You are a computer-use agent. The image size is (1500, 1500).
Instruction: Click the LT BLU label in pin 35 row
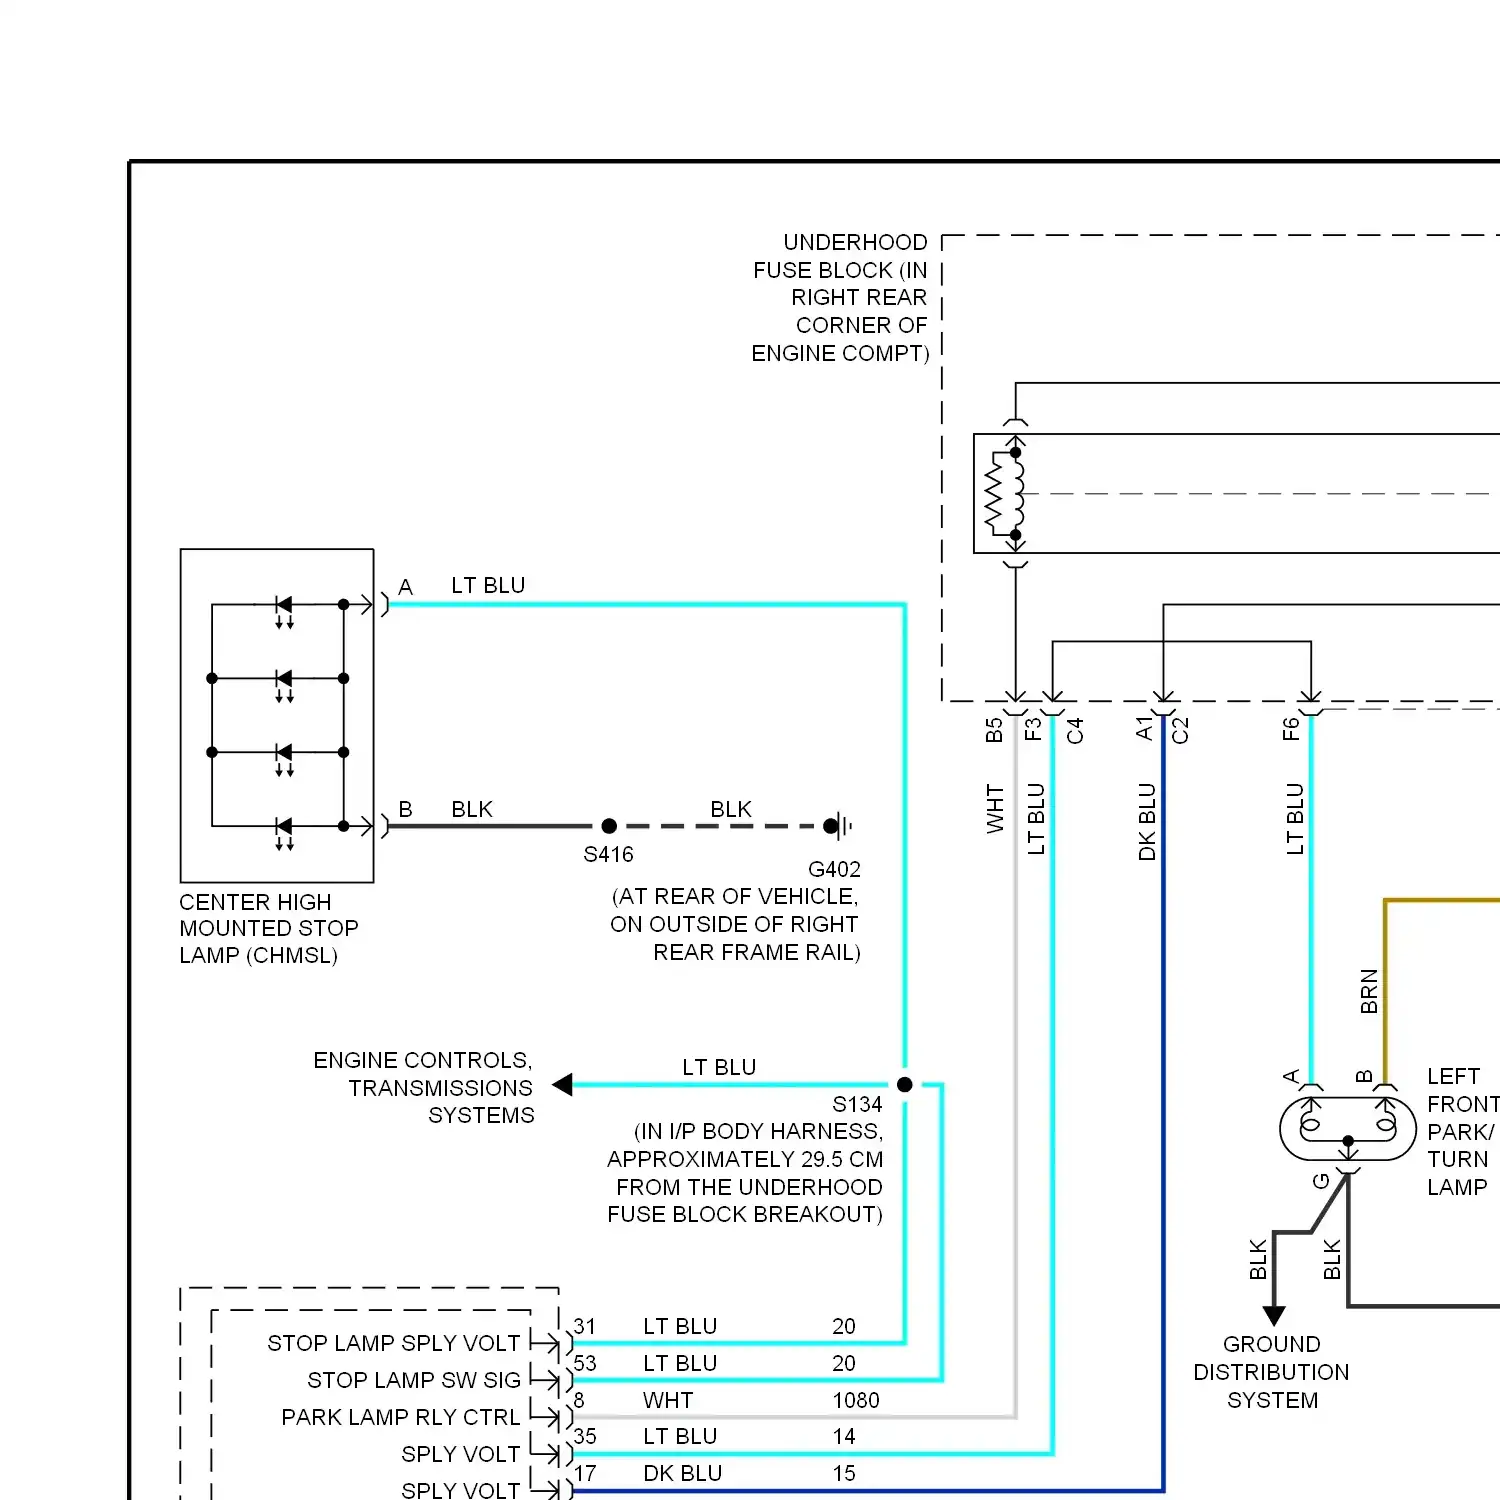pyautogui.click(x=680, y=1436)
